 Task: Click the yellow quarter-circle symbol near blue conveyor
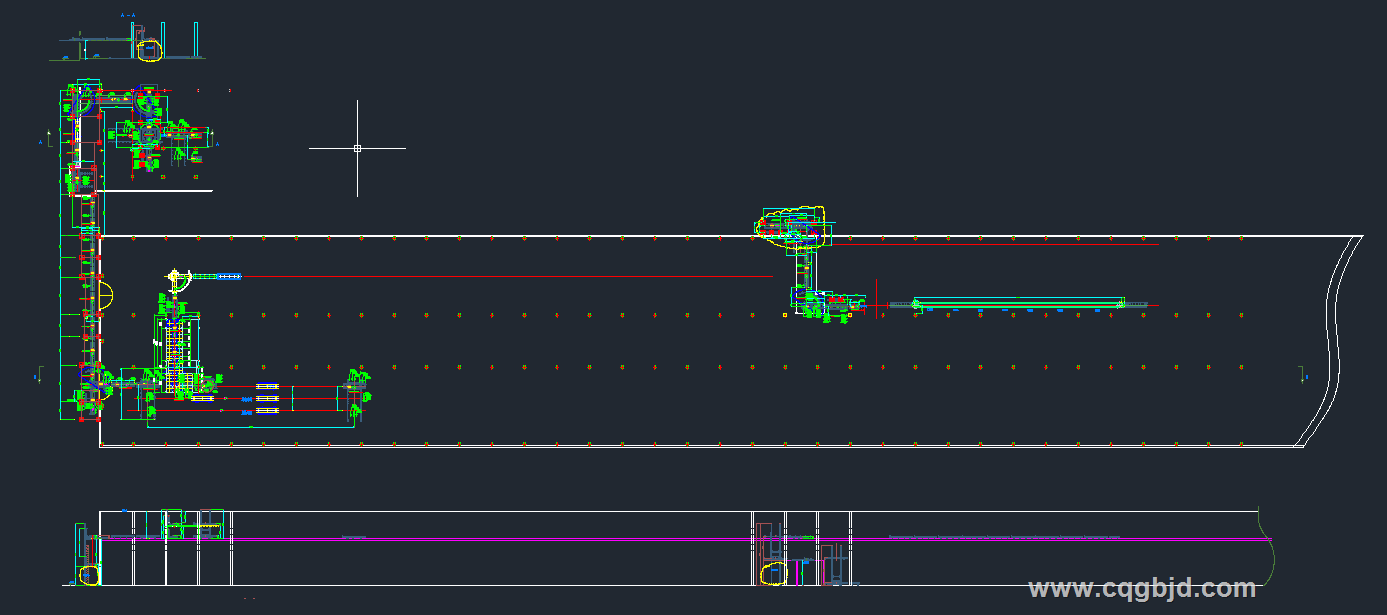[x=177, y=277]
